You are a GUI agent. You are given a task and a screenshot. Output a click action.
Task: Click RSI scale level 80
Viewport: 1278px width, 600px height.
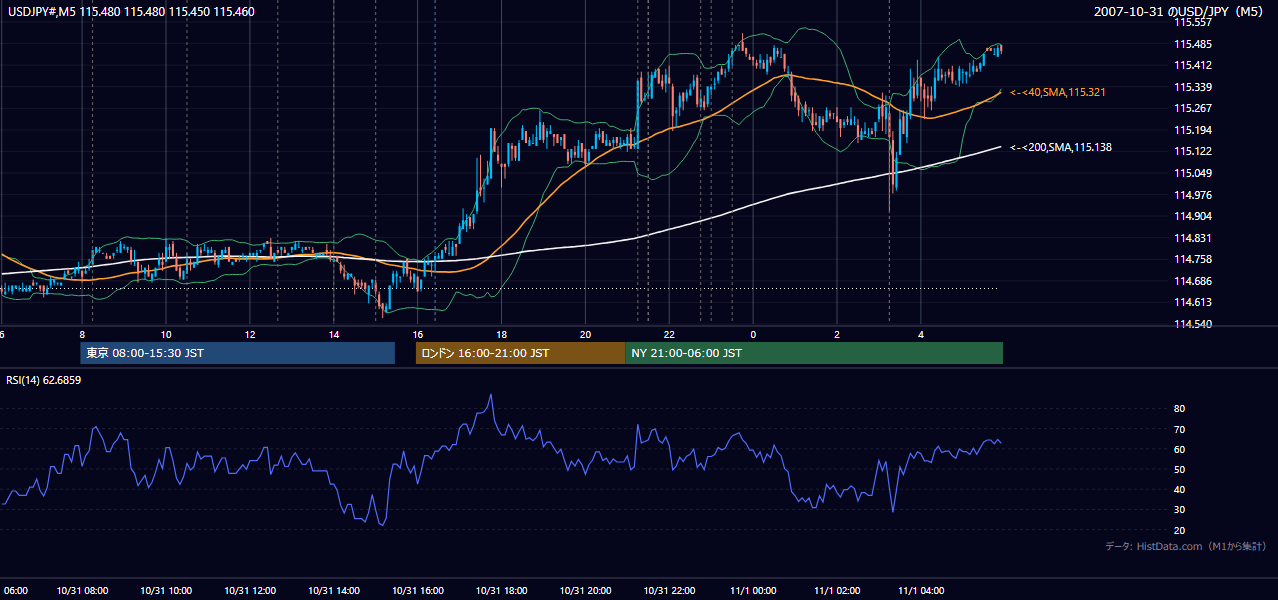tap(1179, 409)
